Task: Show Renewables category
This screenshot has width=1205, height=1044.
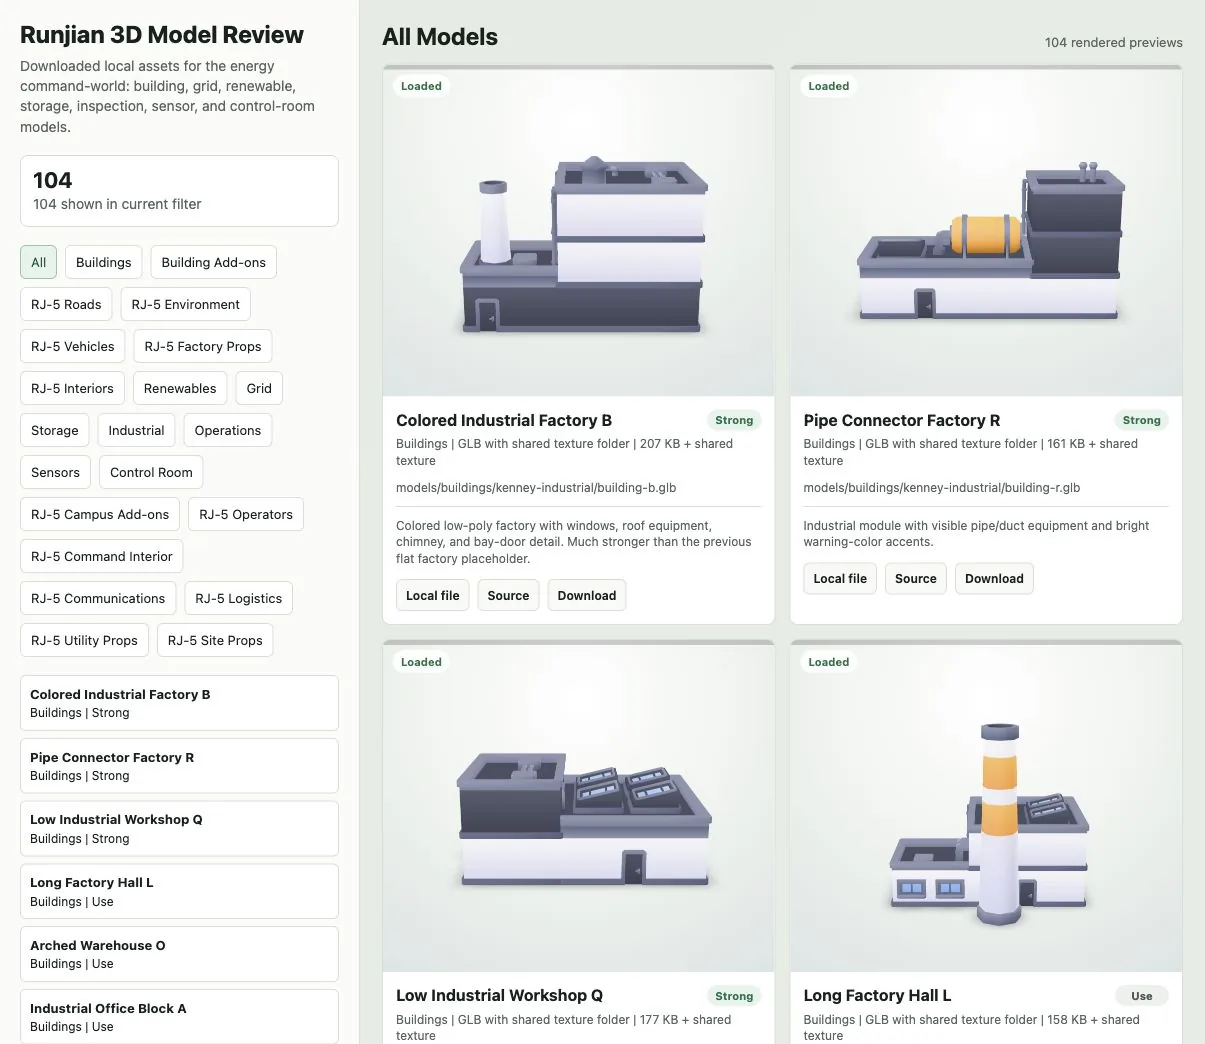Action: 180,388
